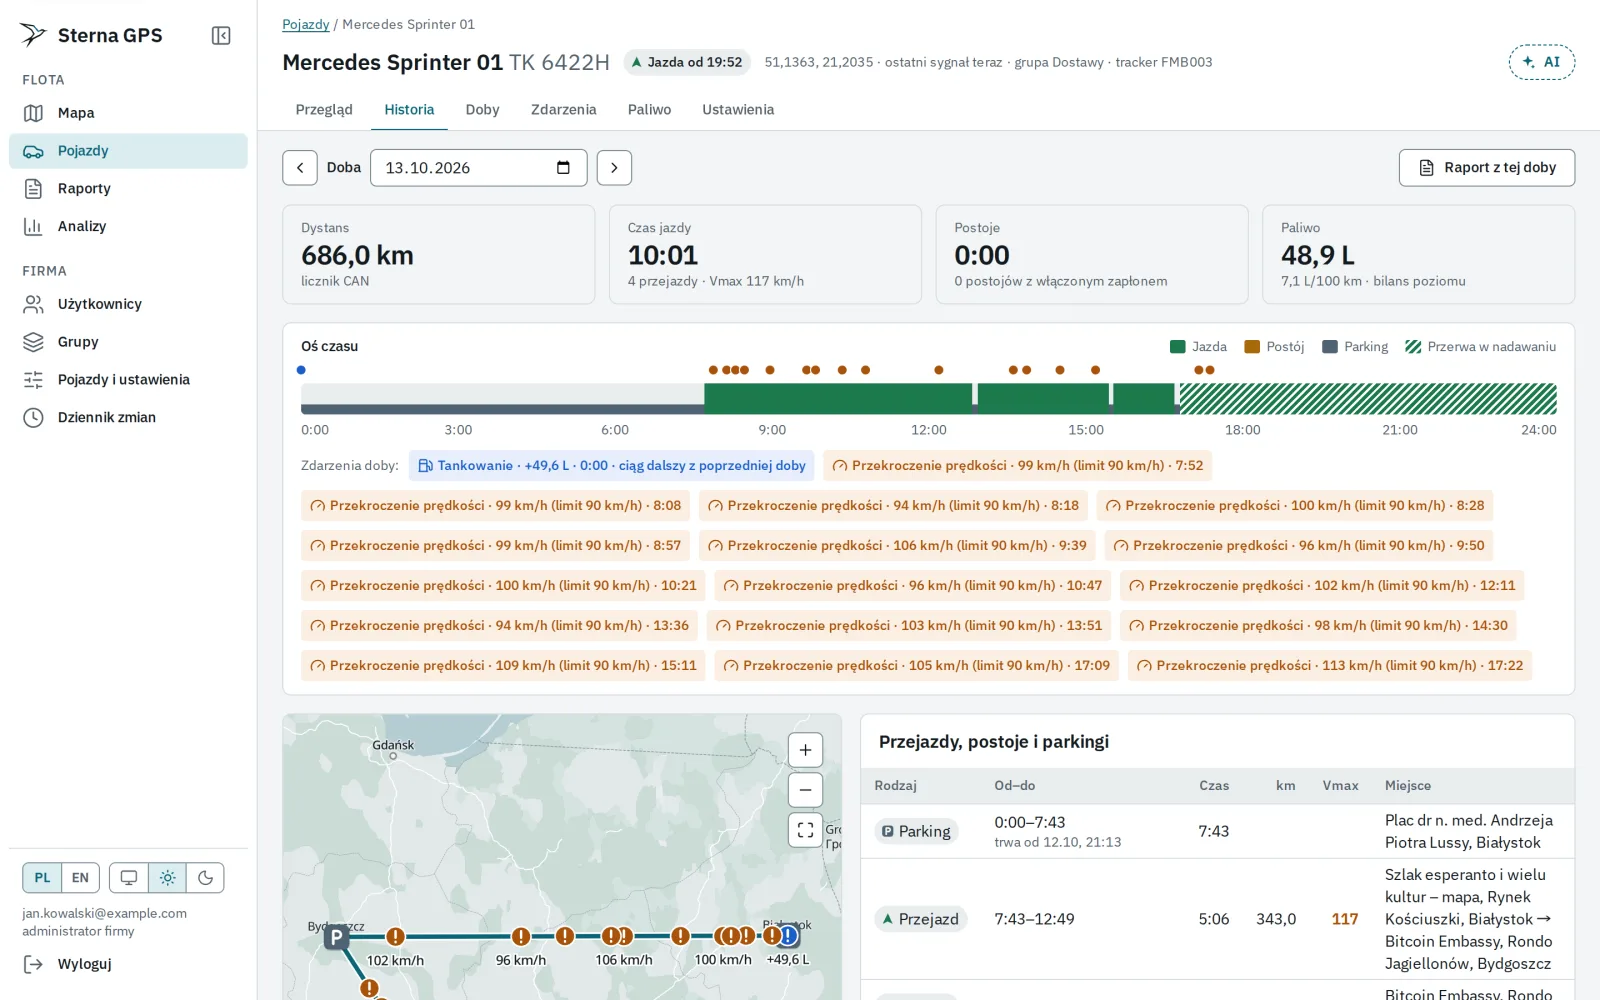Switch language to EN

coord(80,878)
